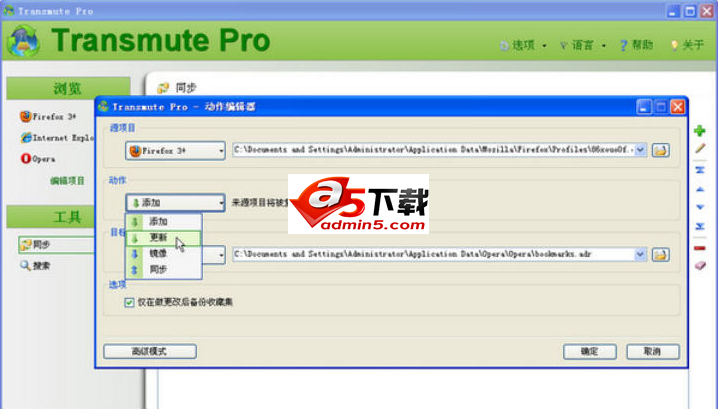Click the move-to-bottom arrow icon

tap(700, 226)
